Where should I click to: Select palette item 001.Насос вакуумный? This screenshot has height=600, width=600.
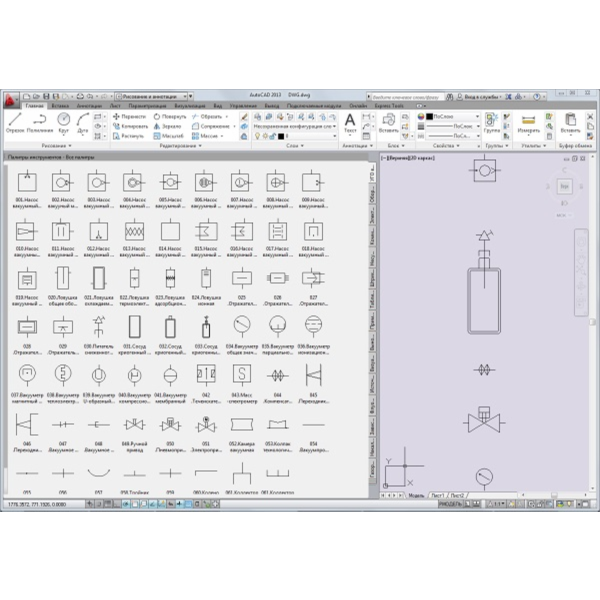coord(27,189)
